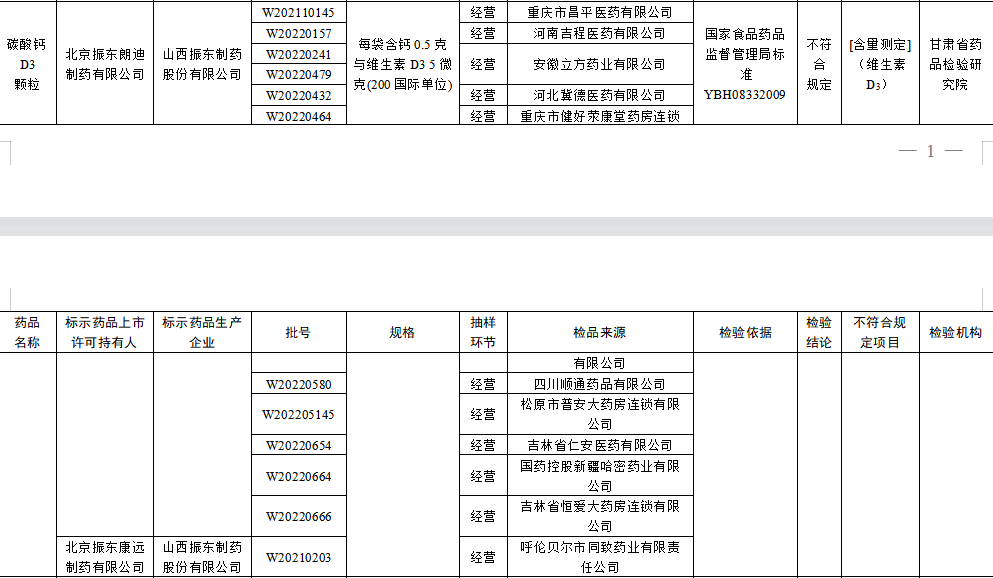Click the 检验机构 column header
The width and height of the screenshot is (993, 578).
[x=956, y=332]
